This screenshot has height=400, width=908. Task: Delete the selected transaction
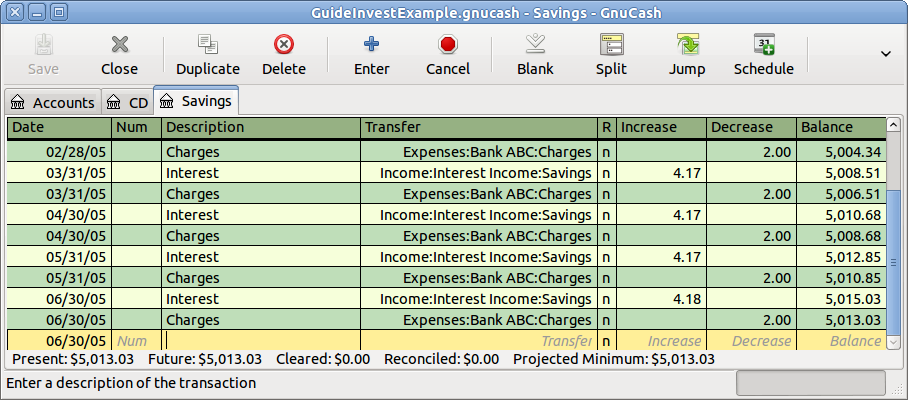[x=284, y=56]
